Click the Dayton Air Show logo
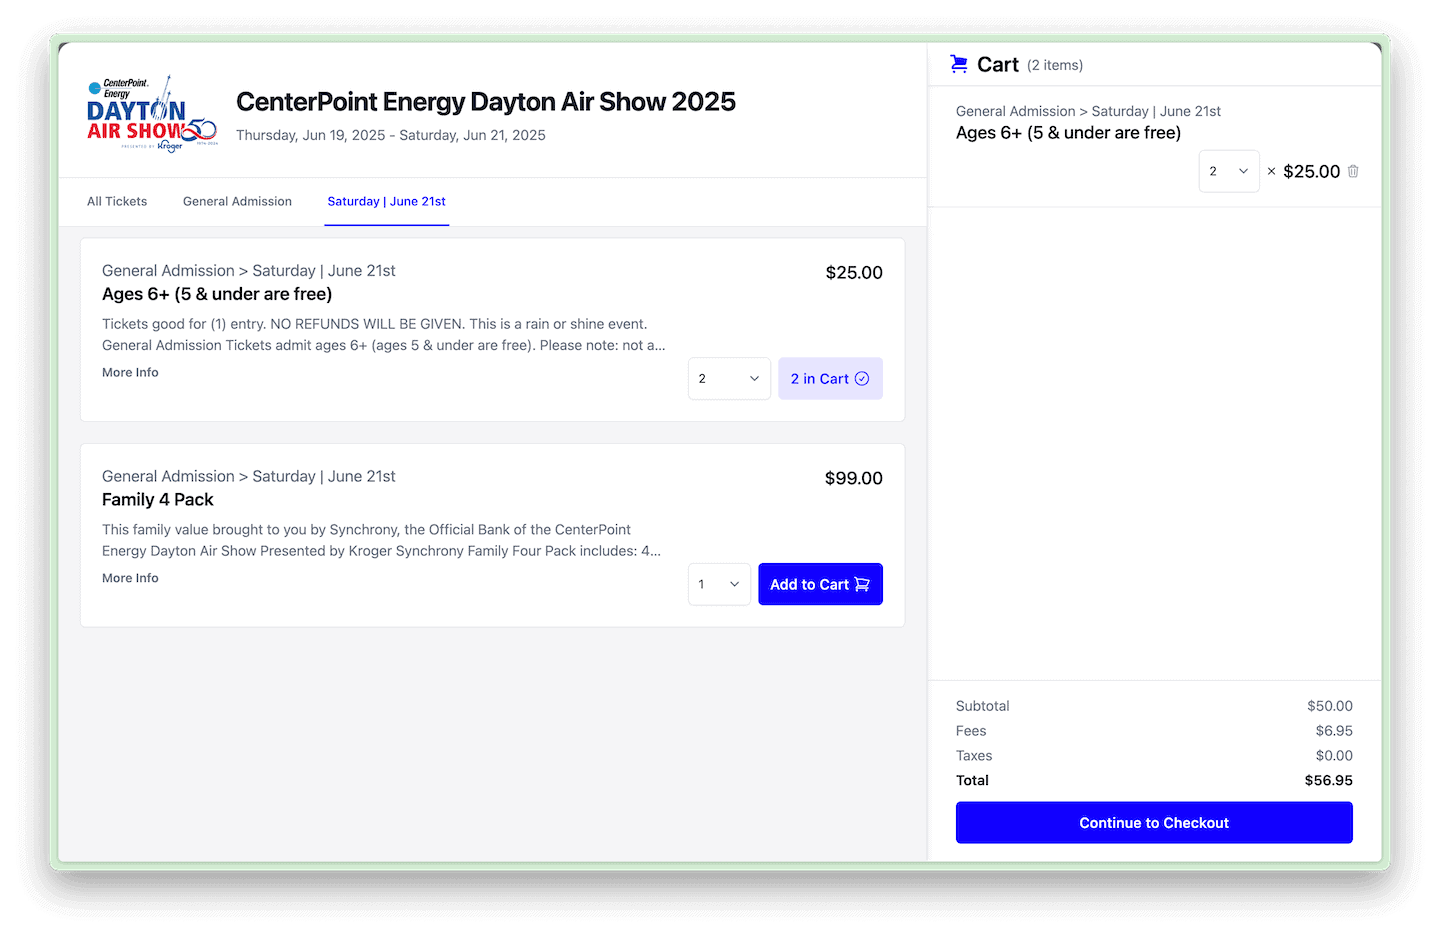Image resolution: width=1440 pixels, height=936 pixels. [152, 114]
